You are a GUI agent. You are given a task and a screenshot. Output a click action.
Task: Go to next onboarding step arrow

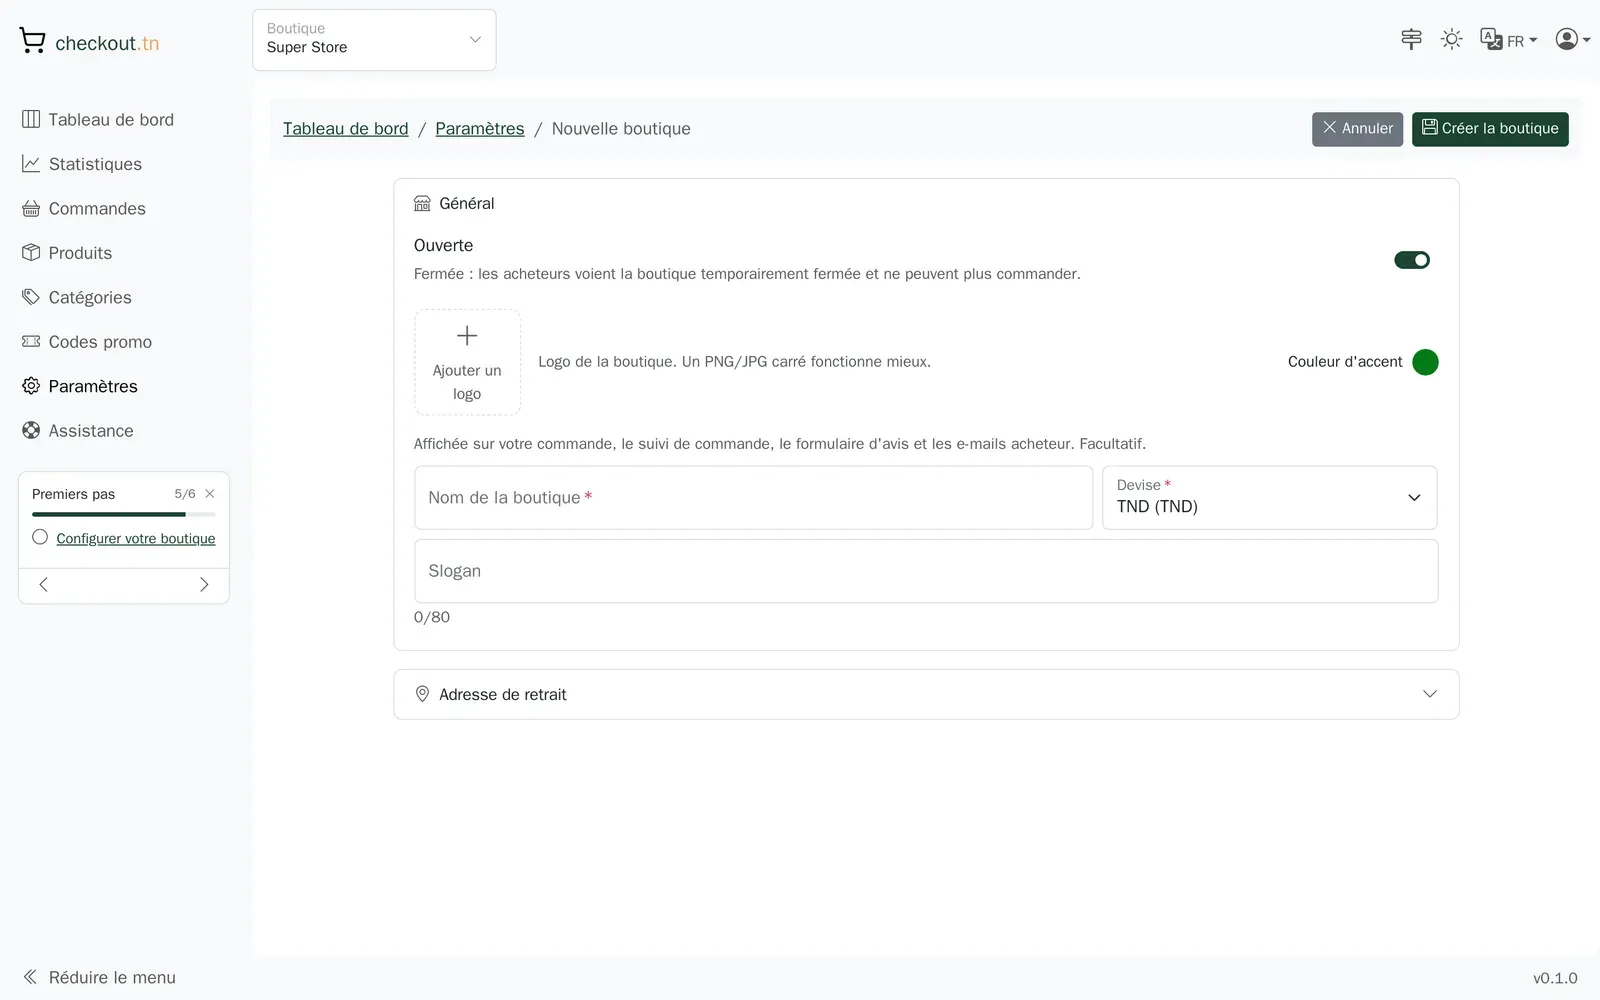[204, 585]
